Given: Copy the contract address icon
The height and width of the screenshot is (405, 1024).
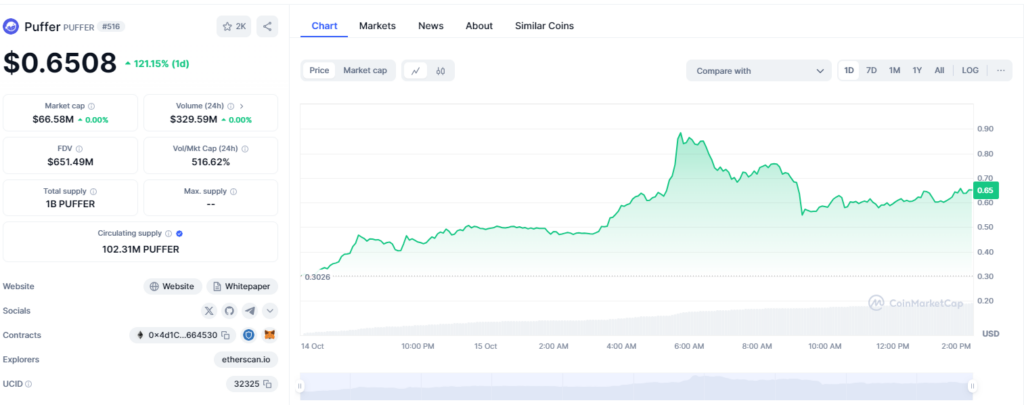Looking at the screenshot, I should (225, 335).
